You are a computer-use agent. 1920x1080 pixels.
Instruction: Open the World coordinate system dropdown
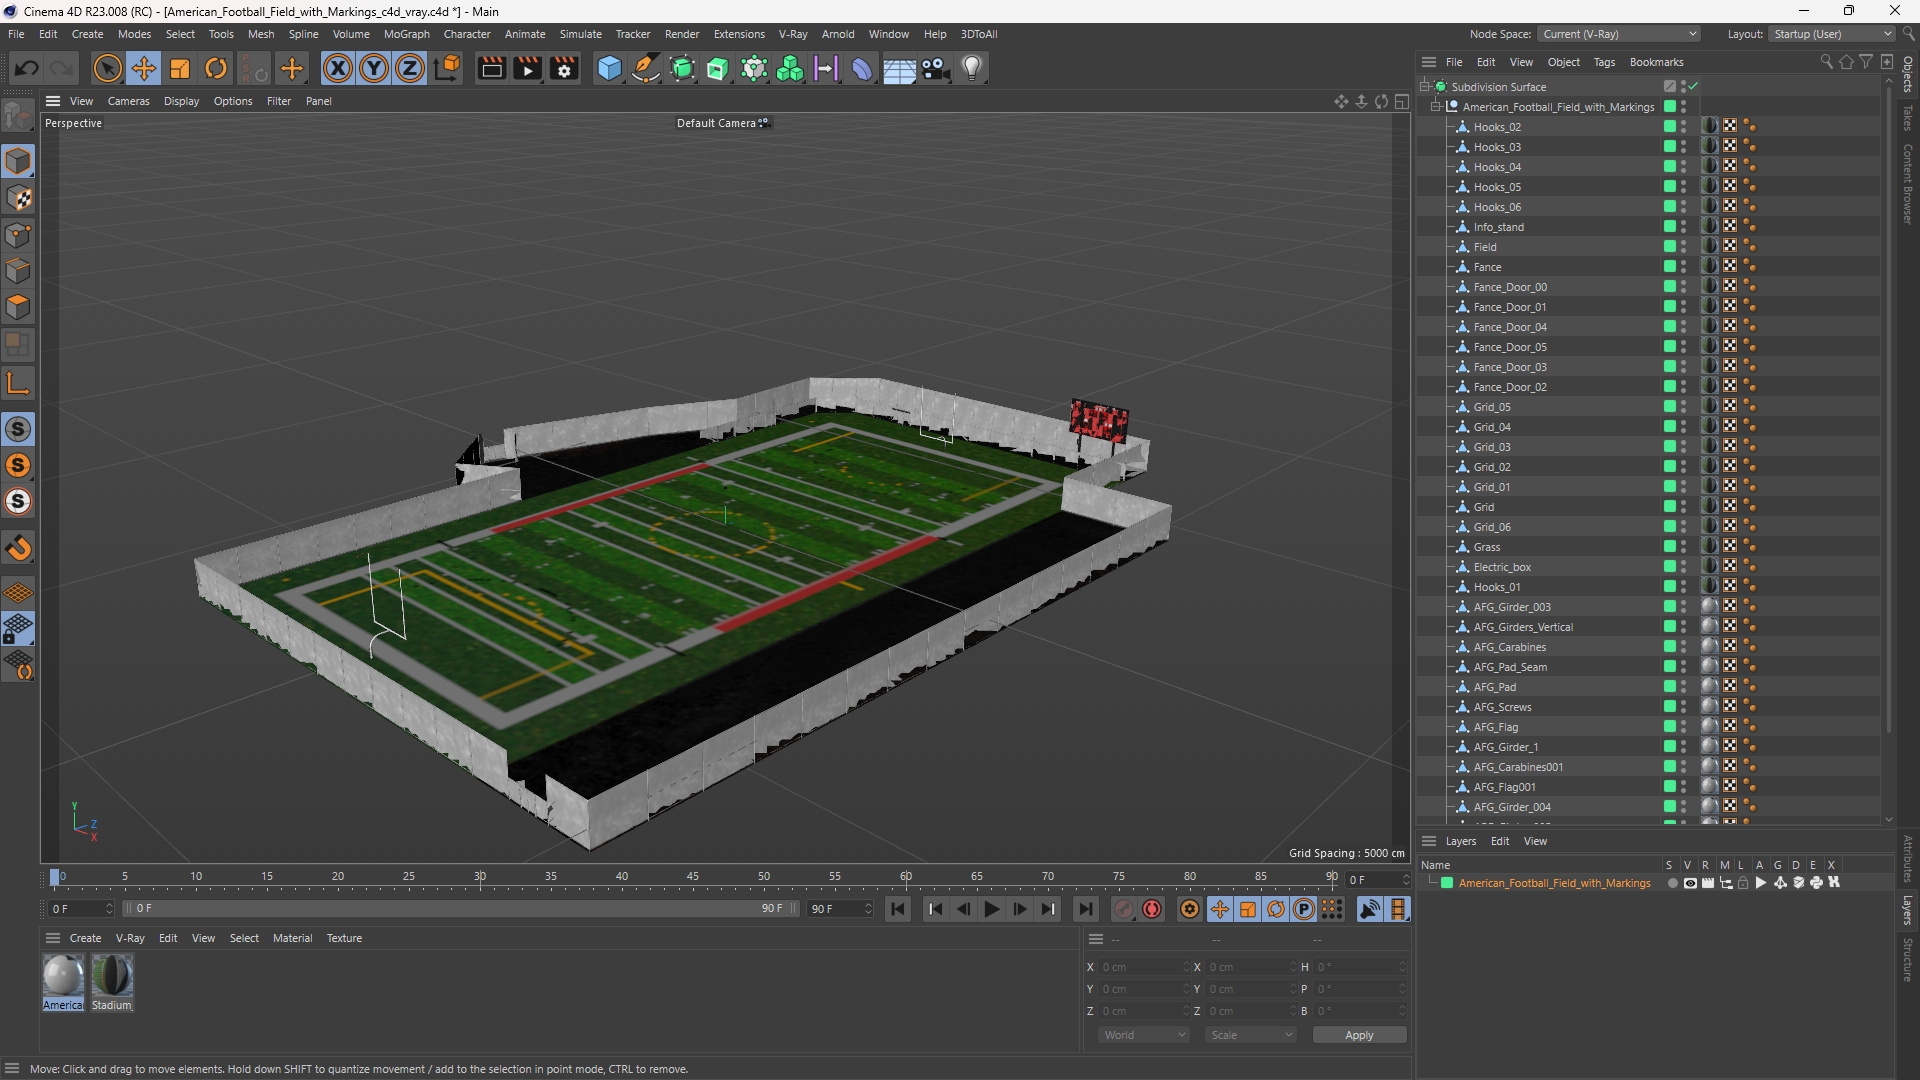pos(1144,1035)
